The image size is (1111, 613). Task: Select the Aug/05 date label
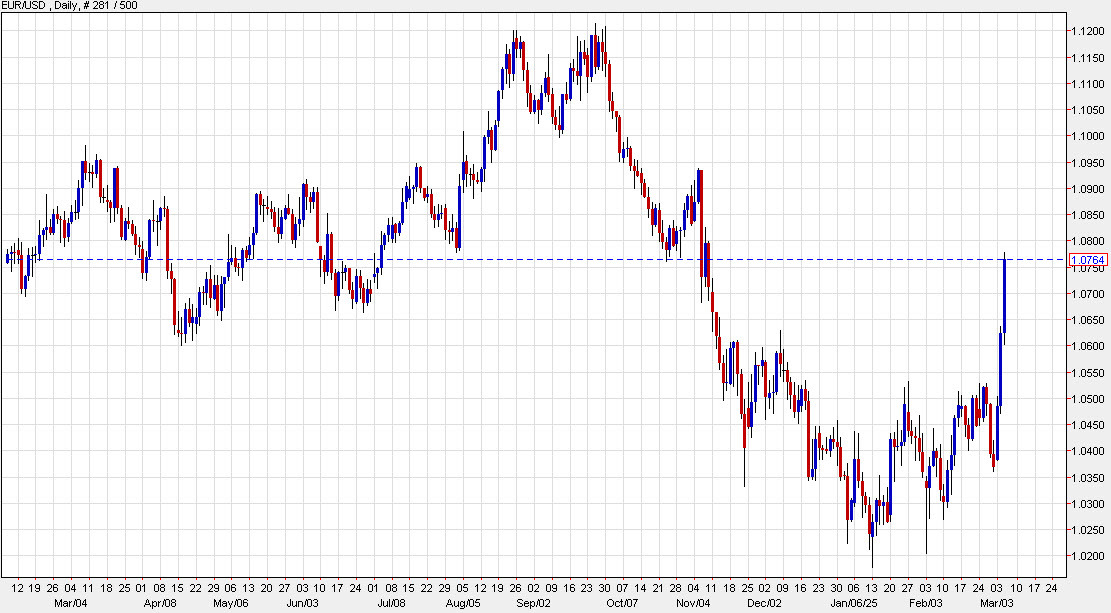[x=463, y=603]
